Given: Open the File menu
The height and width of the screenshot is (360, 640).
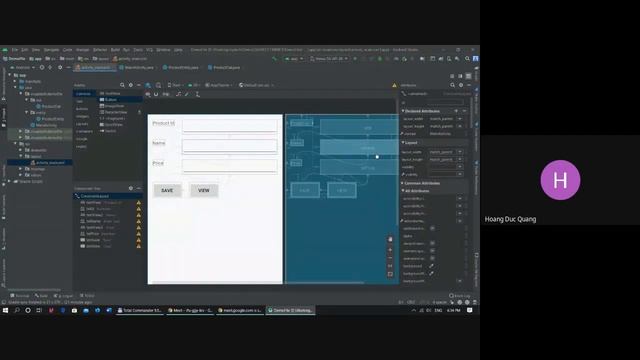Looking at the screenshot, I should click(x=15, y=50).
